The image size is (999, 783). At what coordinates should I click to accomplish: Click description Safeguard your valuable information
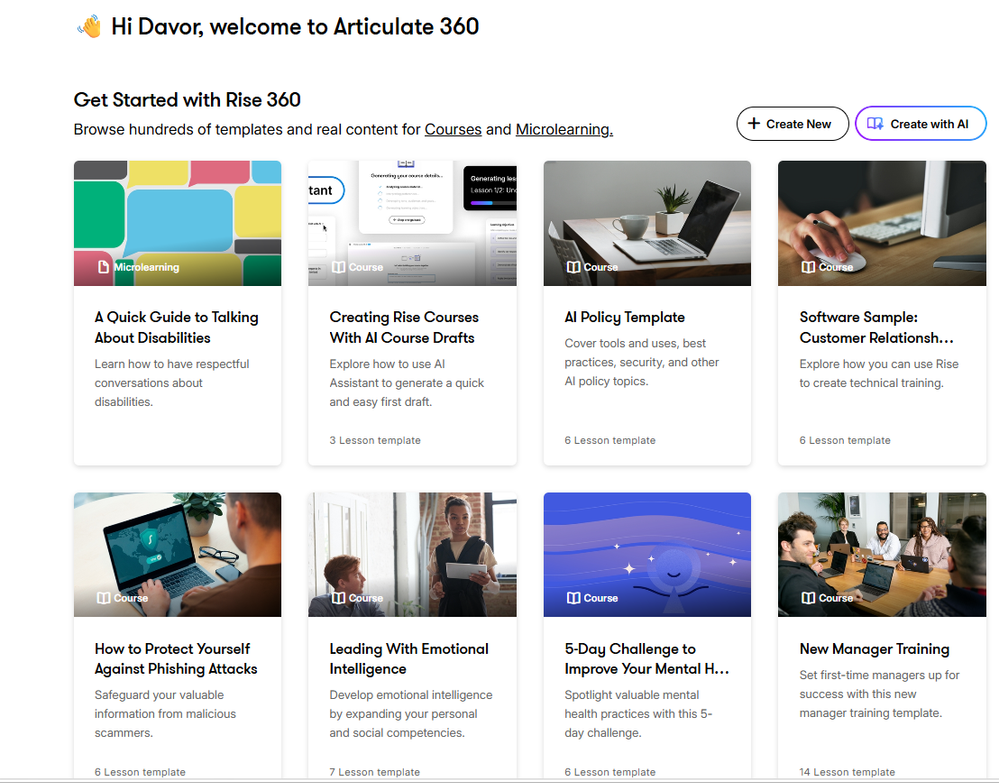tap(165, 714)
